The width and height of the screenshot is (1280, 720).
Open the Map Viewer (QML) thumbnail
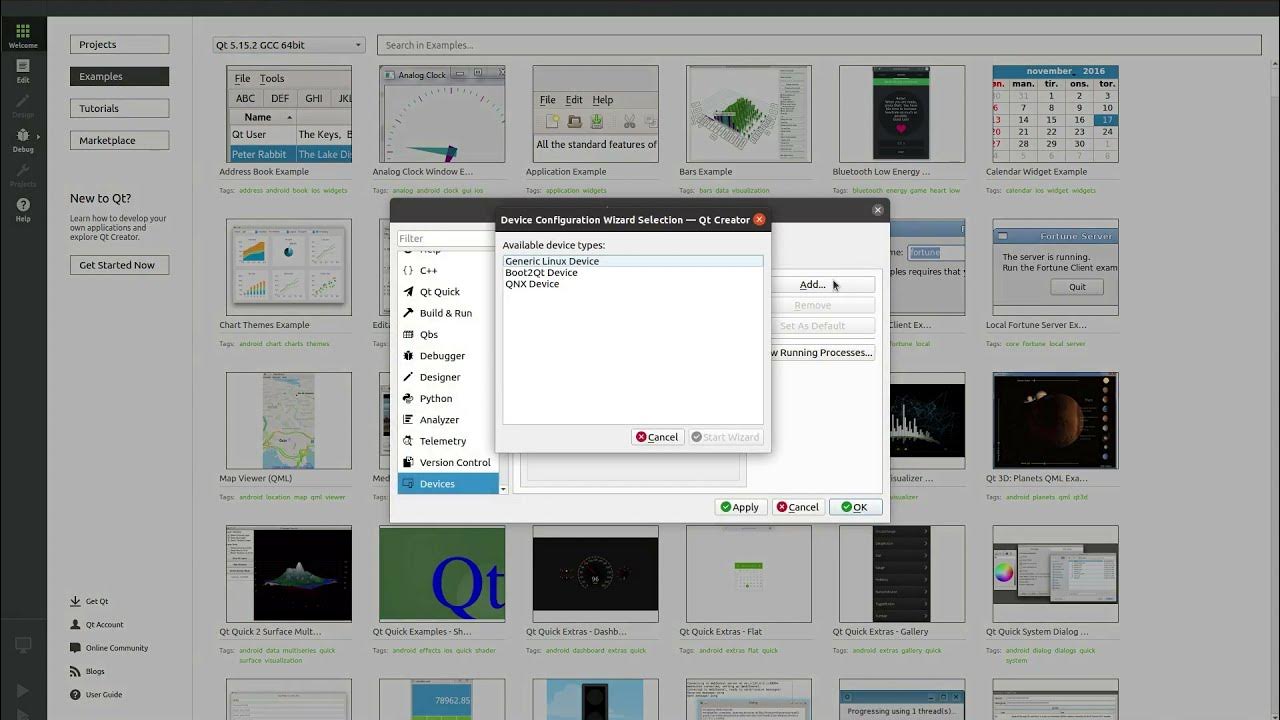[x=289, y=420]
